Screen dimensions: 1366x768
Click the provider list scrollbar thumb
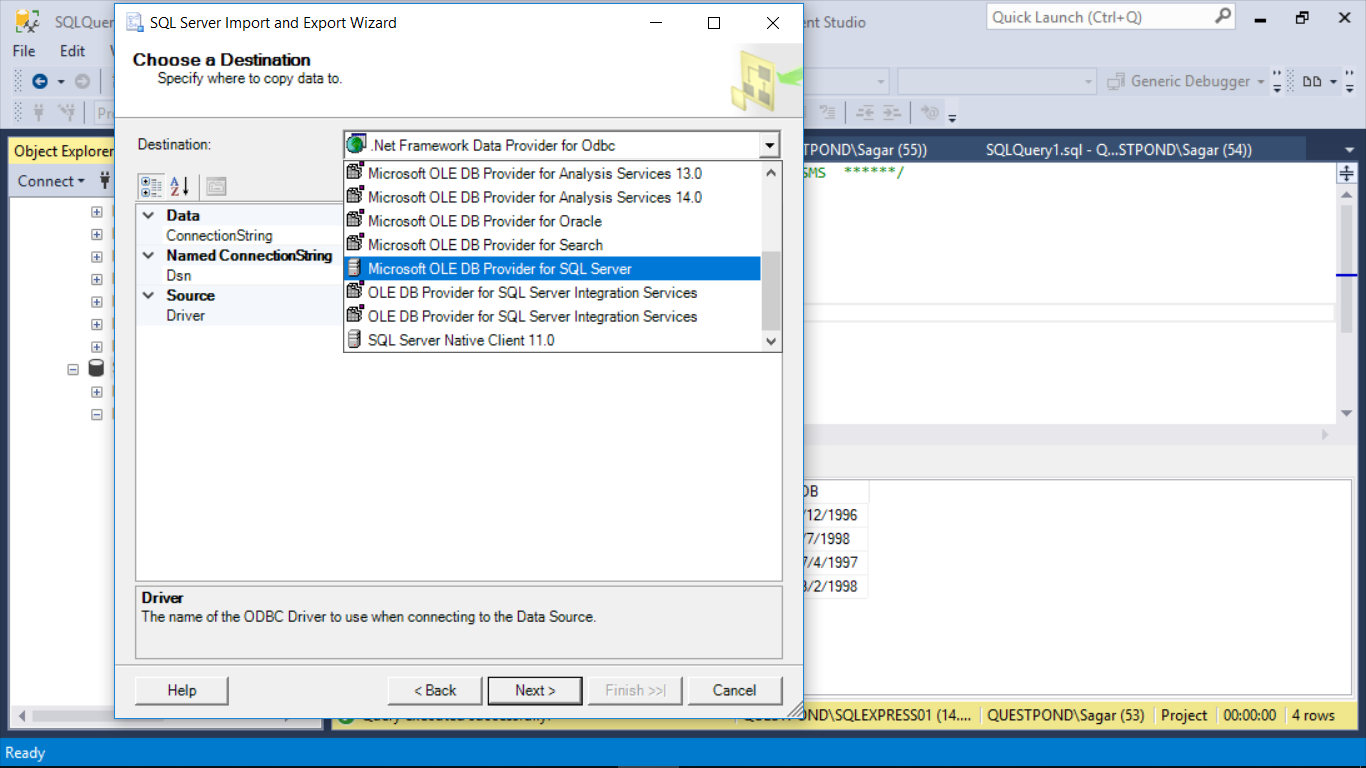(x=771, y=290)
